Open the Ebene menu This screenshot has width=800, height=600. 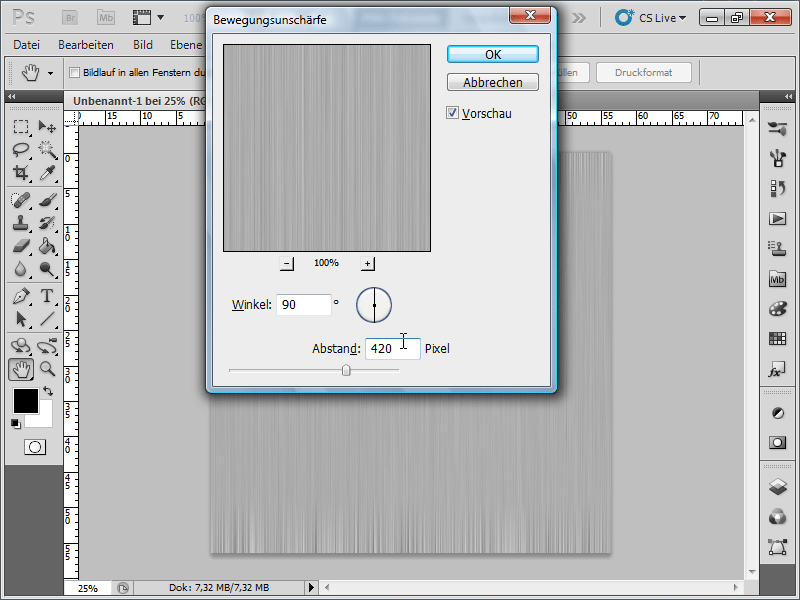[186, 45]
